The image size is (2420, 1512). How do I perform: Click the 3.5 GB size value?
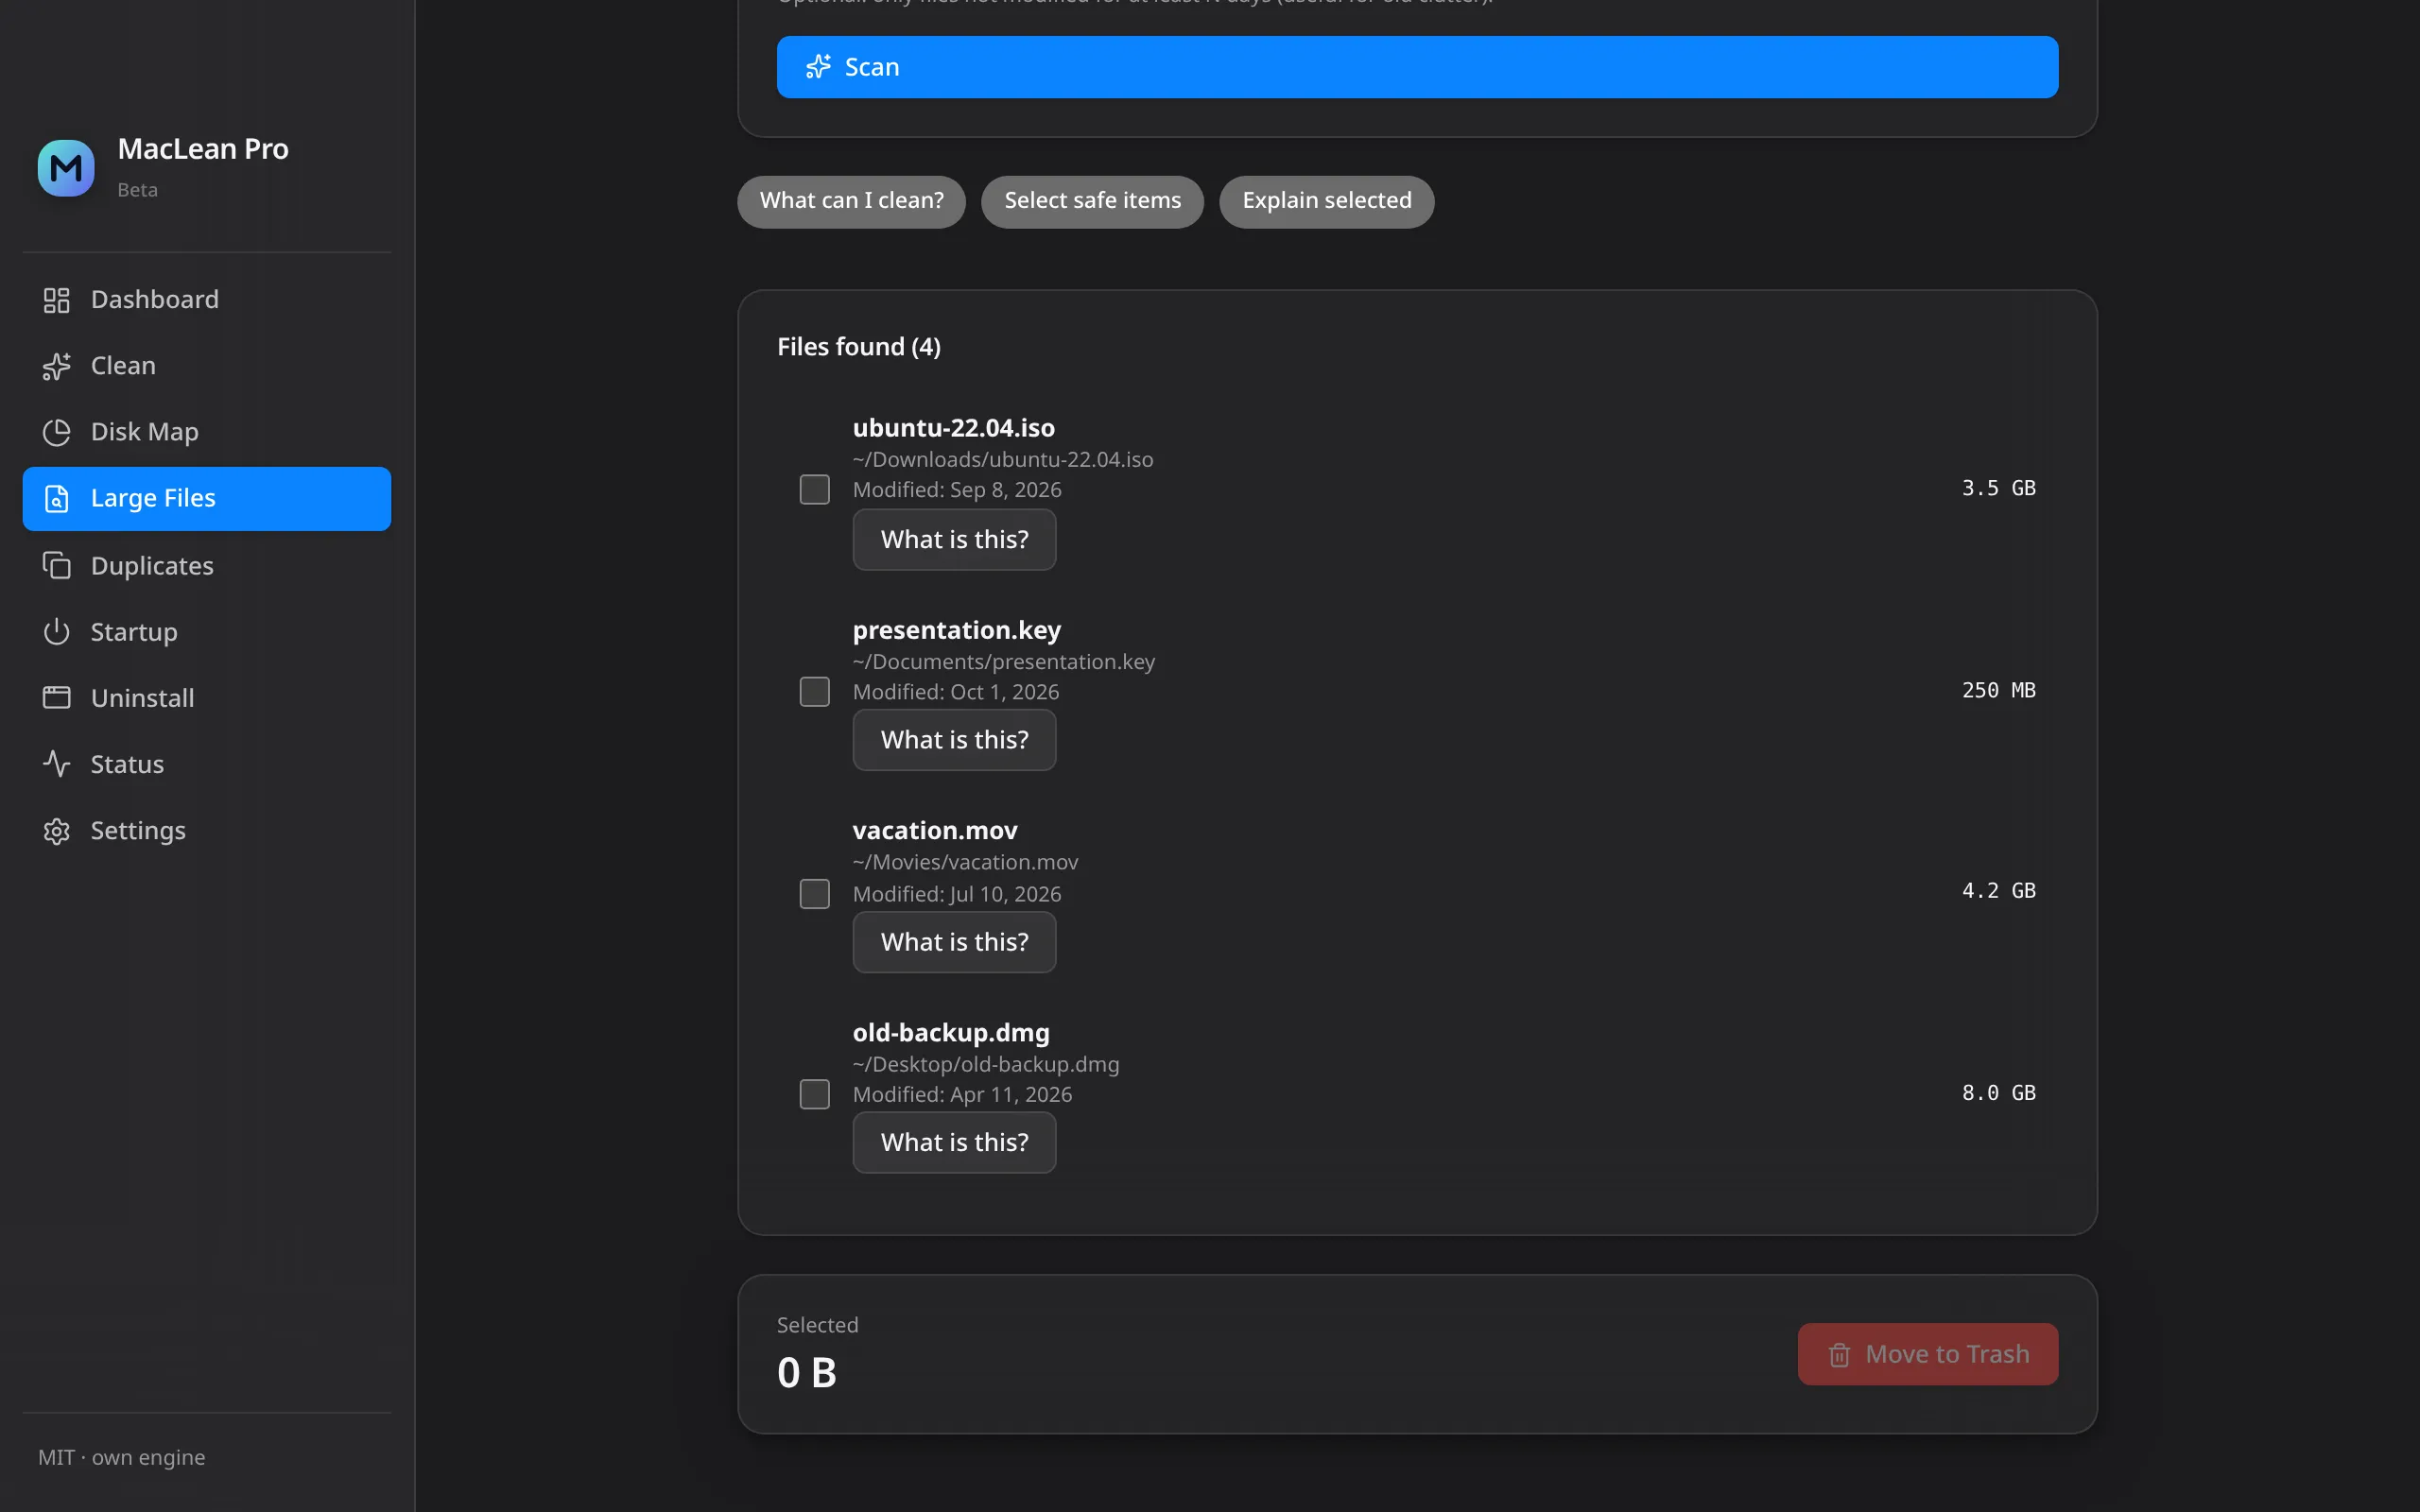coord(1998,488)
